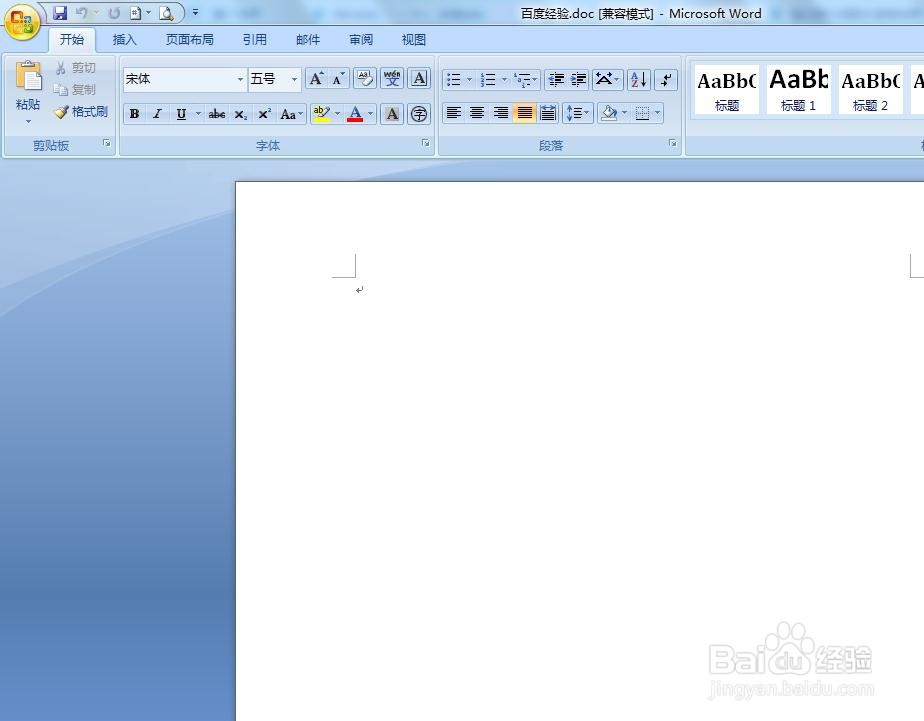Sort text with the A-Z icon
Image resolution: width=924 pixels, height=721 pixels.
click(x=639, y=79)
